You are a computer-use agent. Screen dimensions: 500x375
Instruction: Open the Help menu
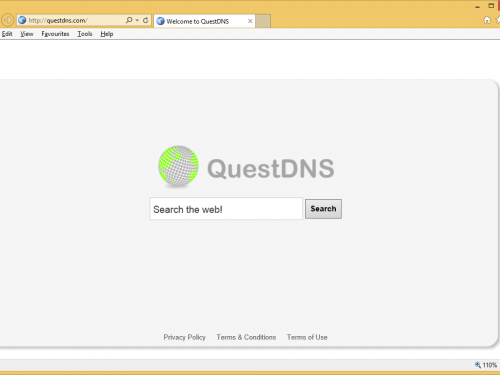pyautogui.click(x=107, y=34)
